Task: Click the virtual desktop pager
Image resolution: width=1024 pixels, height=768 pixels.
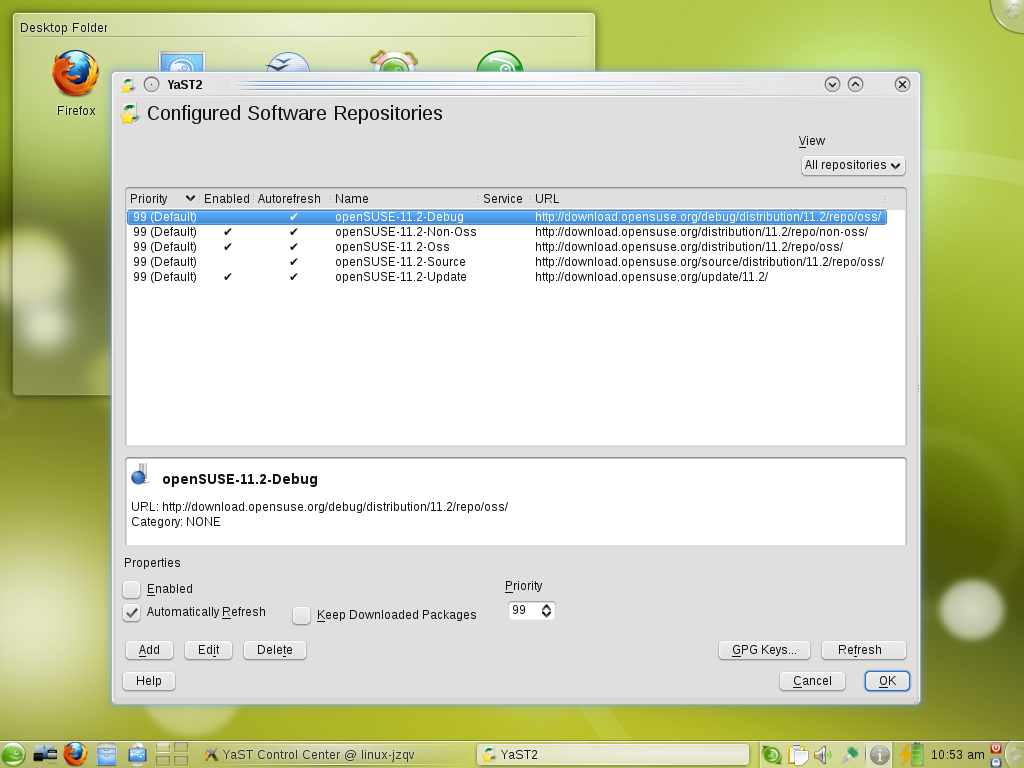Action: click(x=172, y=754)
